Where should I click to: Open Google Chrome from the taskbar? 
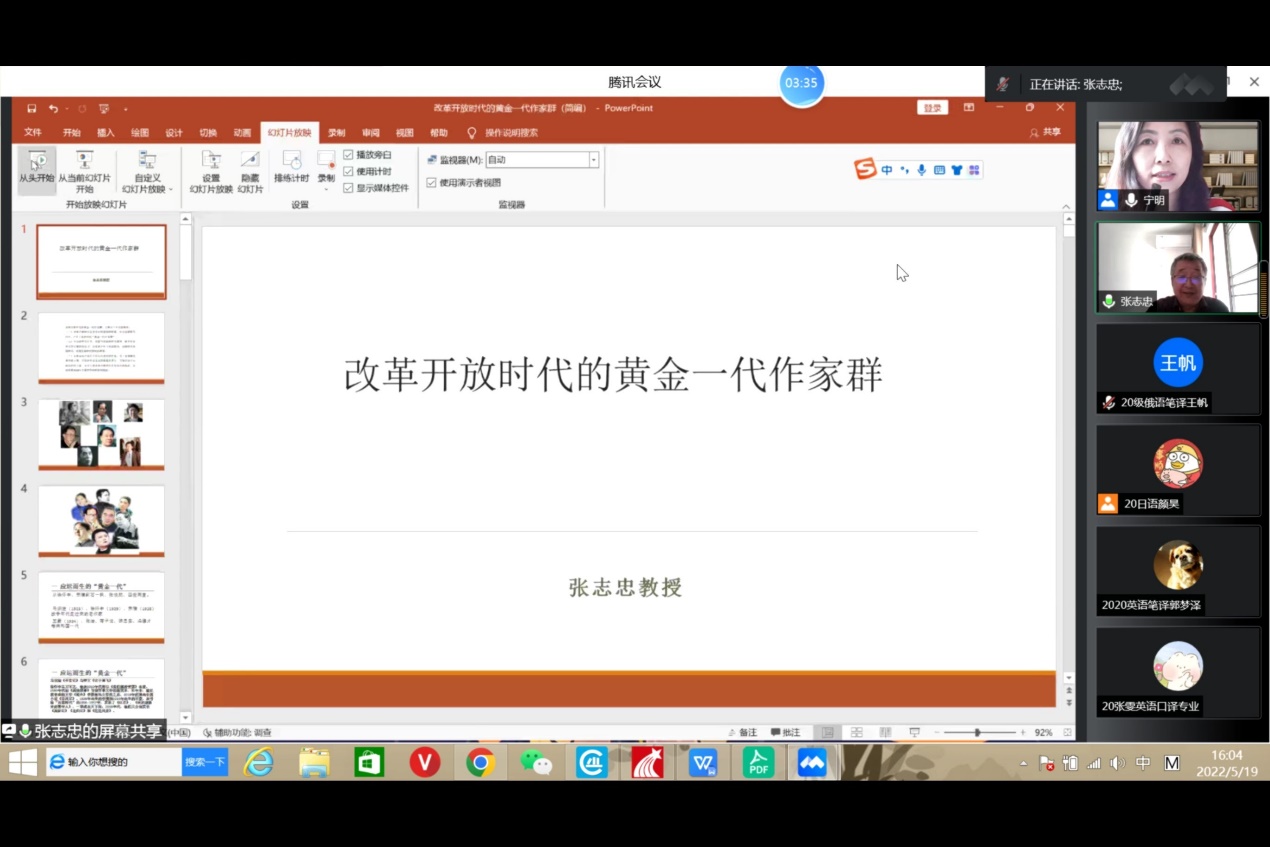click(x=480, y=763)
